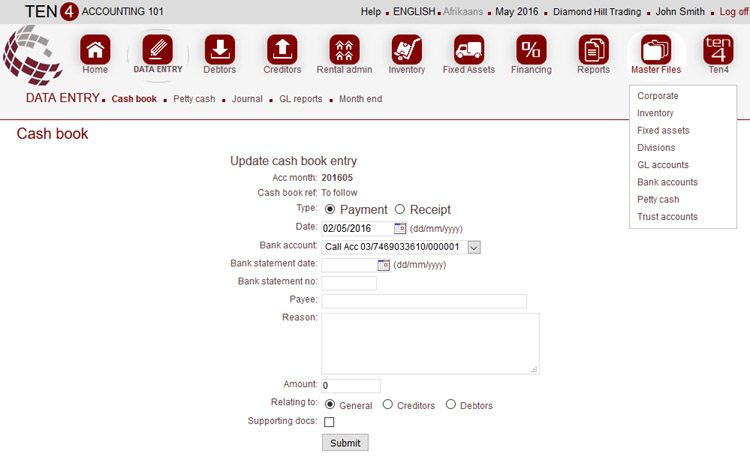This screenshot has height=466, width=750.
Task: Switch to the Petty cash sub-tab
Action: point(194,99)
